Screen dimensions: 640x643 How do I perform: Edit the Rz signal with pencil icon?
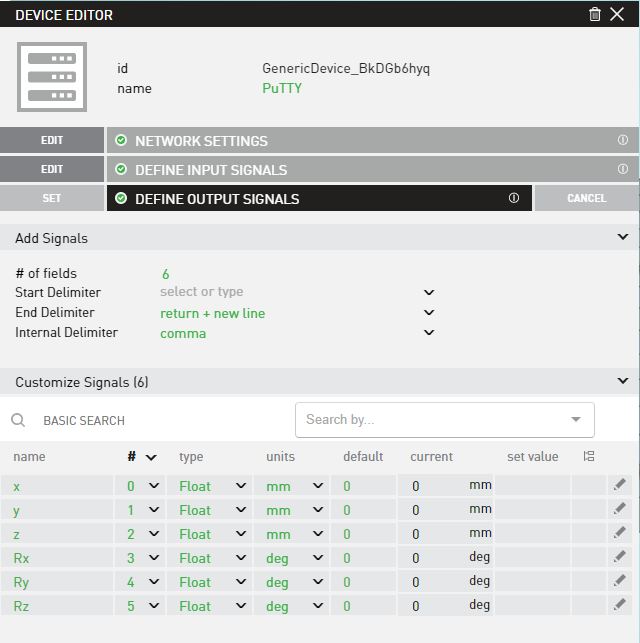[620, 605]
